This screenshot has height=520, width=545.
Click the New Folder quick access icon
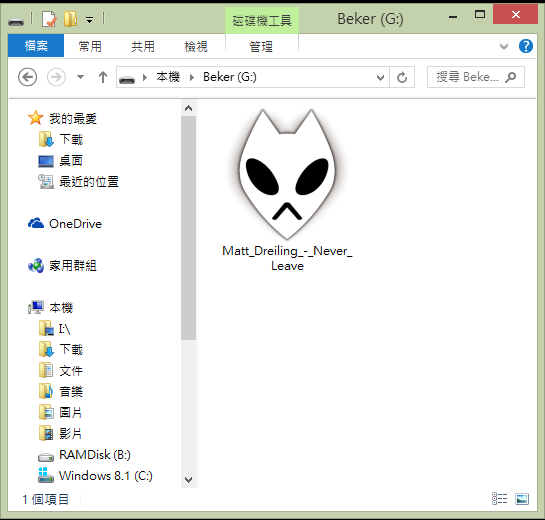tap(70, 19)
